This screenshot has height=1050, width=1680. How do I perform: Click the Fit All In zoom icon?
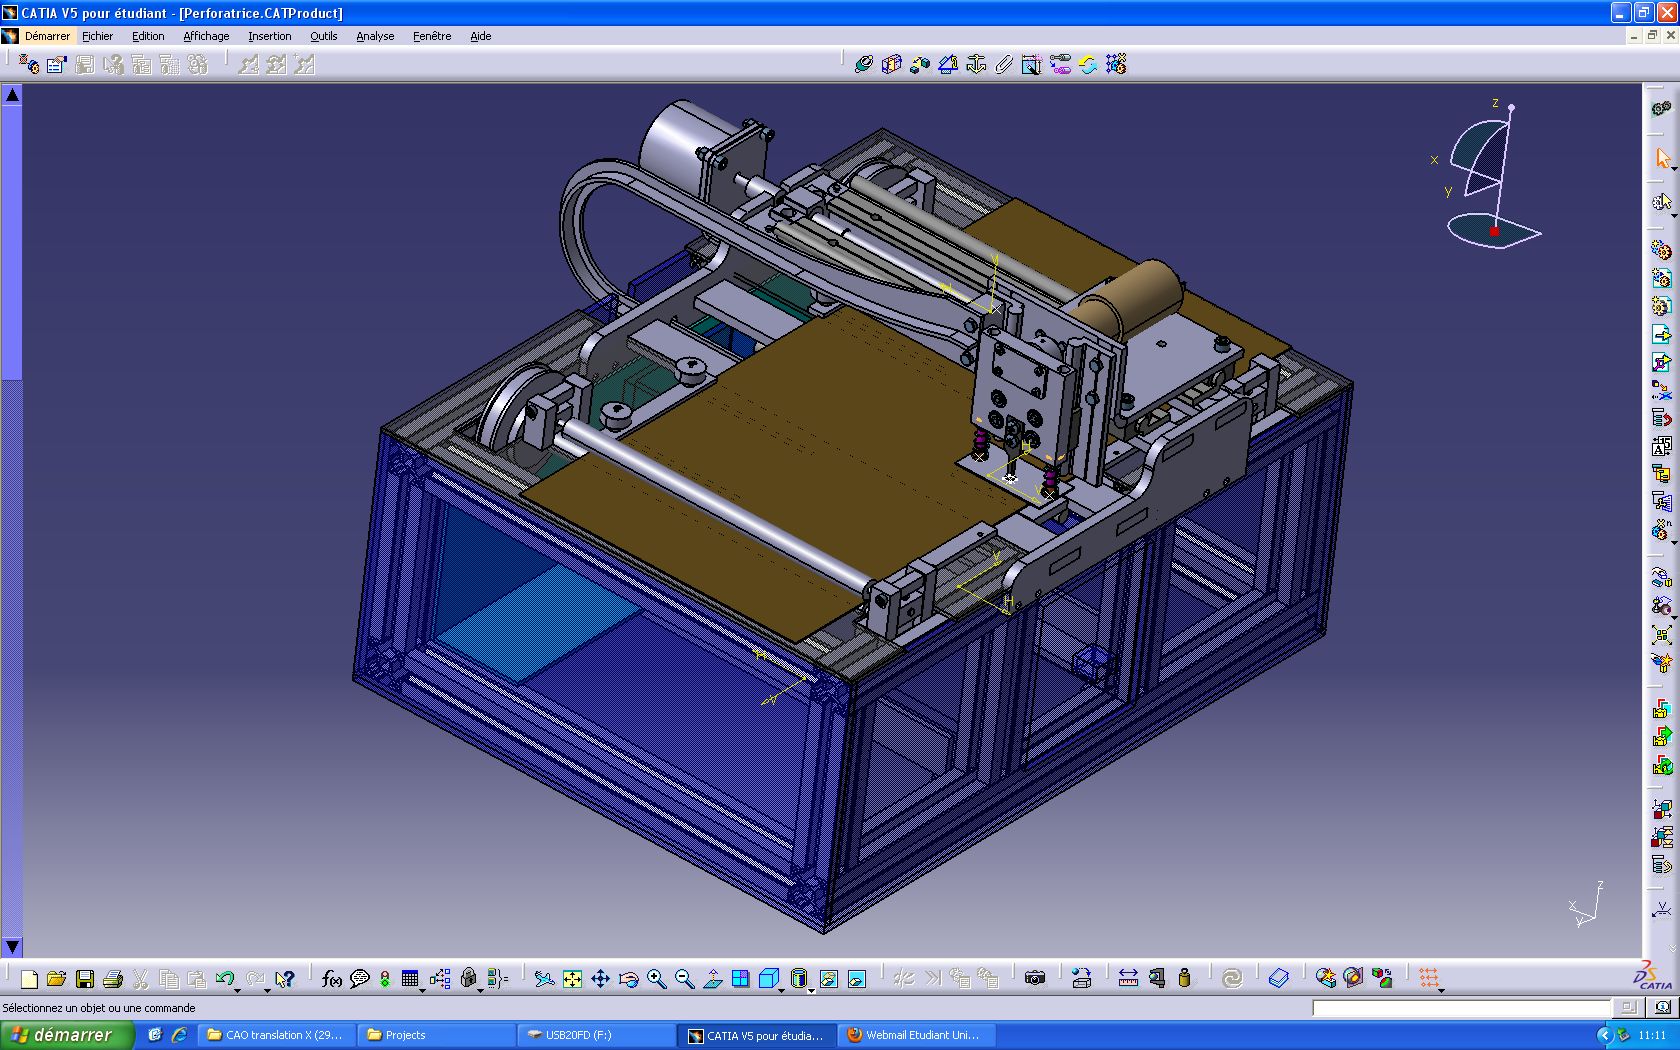tap(572, 979)
